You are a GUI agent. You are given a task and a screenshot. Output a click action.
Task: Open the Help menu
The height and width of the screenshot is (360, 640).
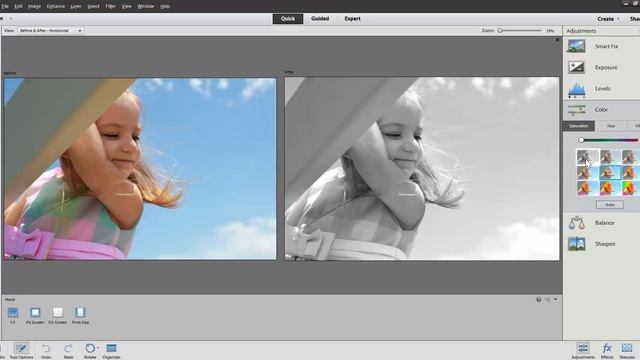165,7
